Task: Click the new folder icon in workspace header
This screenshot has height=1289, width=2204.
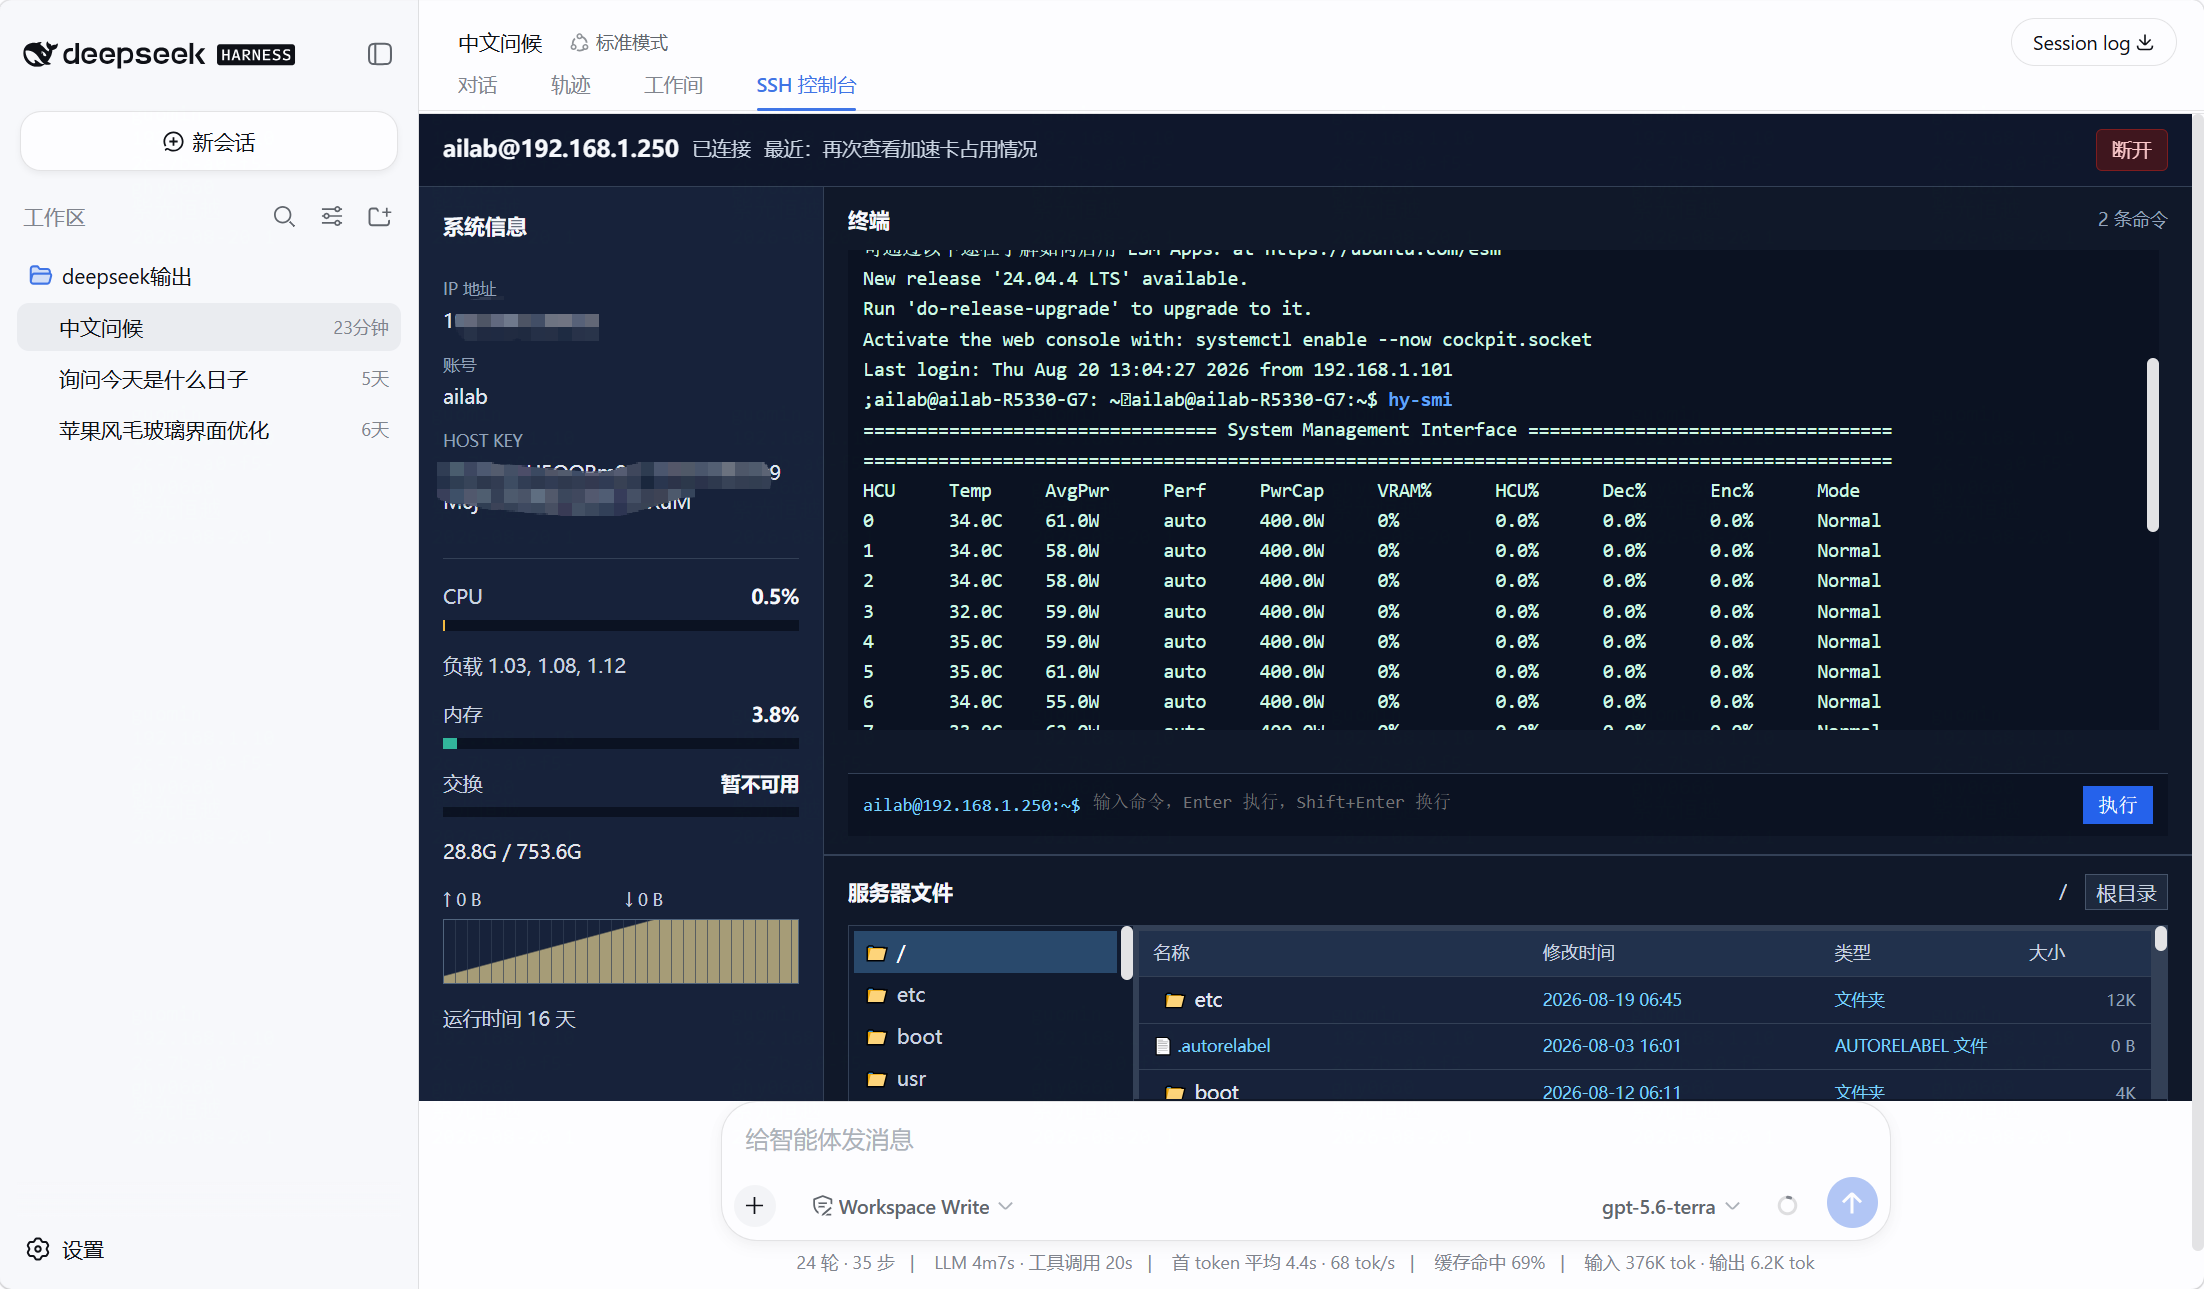Action: [x=379, y=217]
